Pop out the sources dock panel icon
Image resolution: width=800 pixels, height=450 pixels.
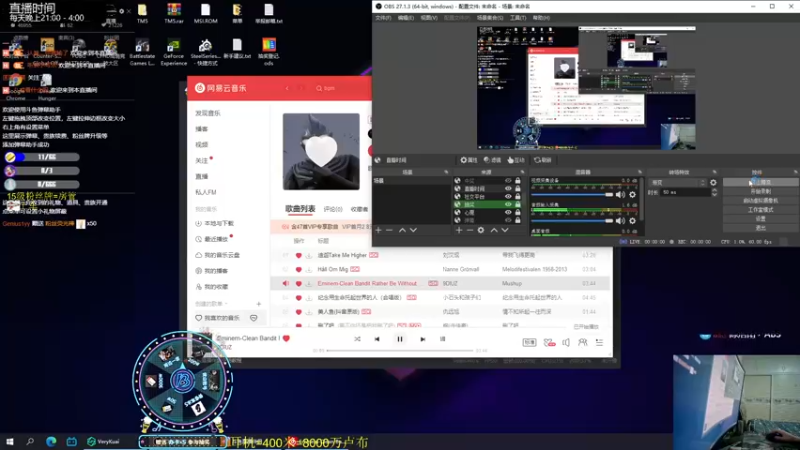coord(522,172)
